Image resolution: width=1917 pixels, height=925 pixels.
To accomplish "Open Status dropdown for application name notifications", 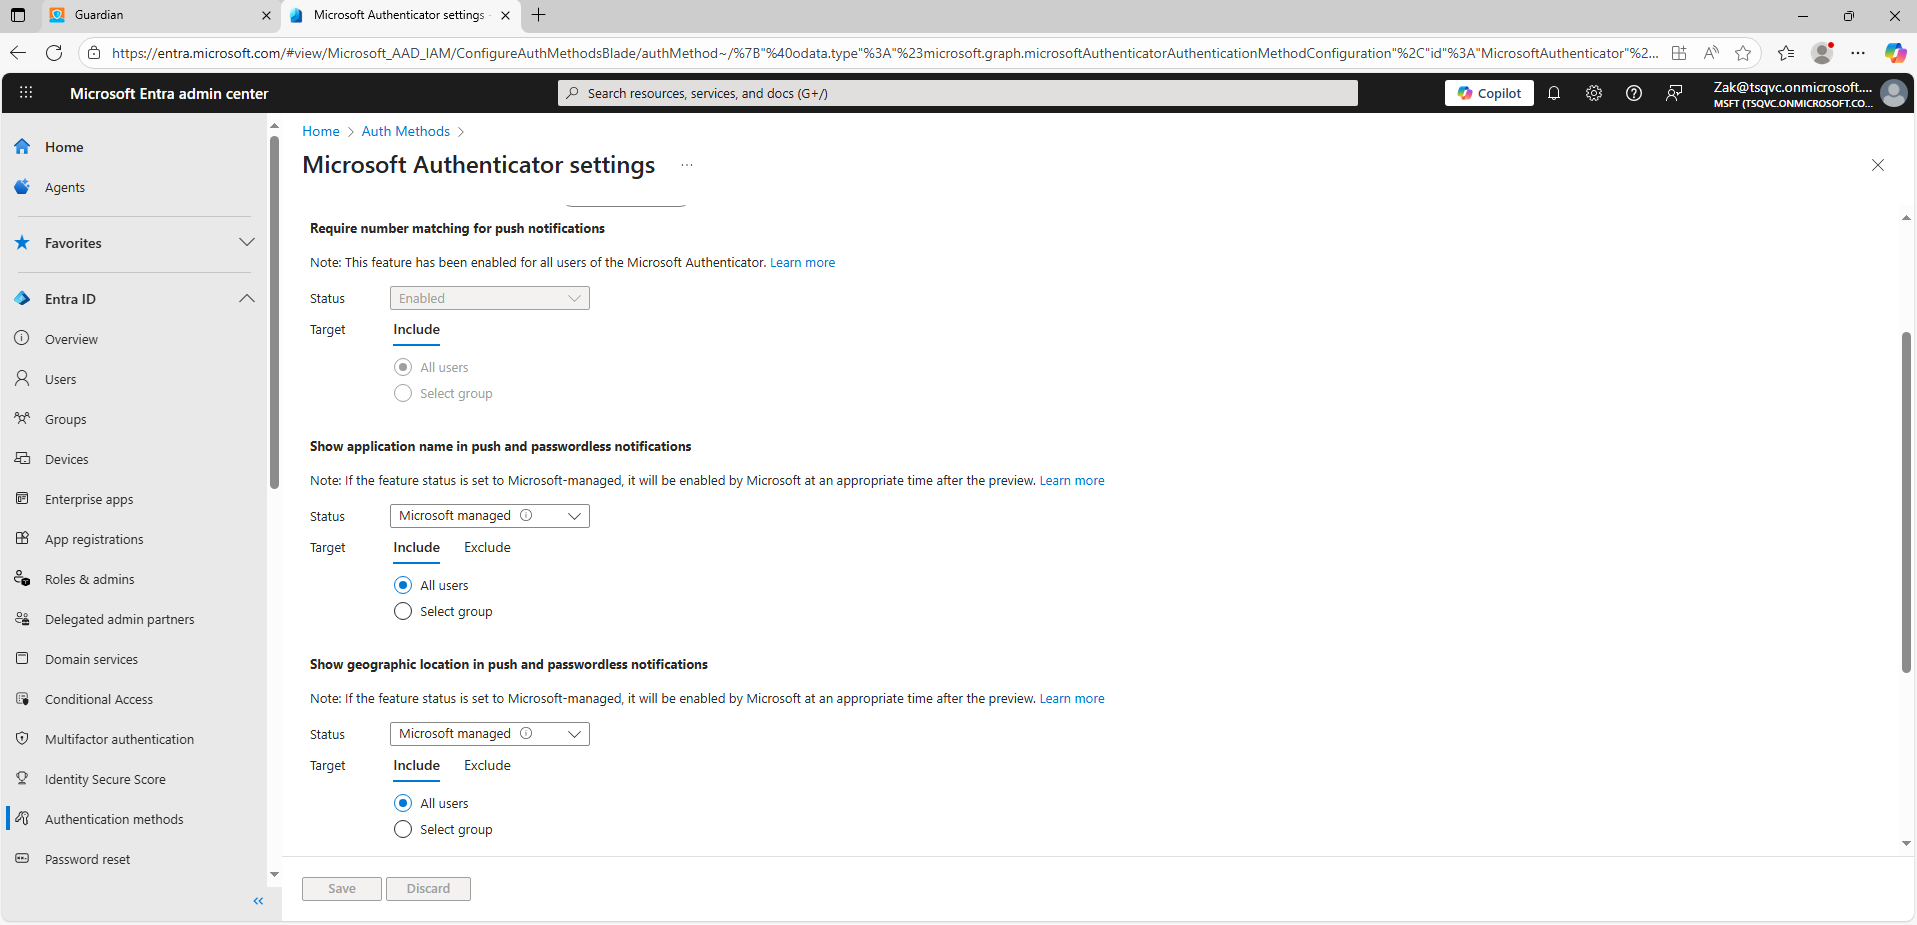I will pos(489,516).
